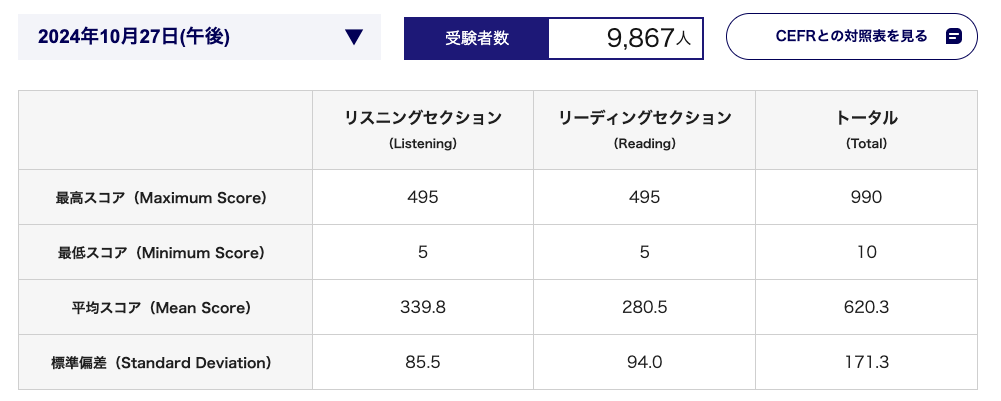Click the Total minimum score 10
The image size is (1001, 401).
[867, 252]
